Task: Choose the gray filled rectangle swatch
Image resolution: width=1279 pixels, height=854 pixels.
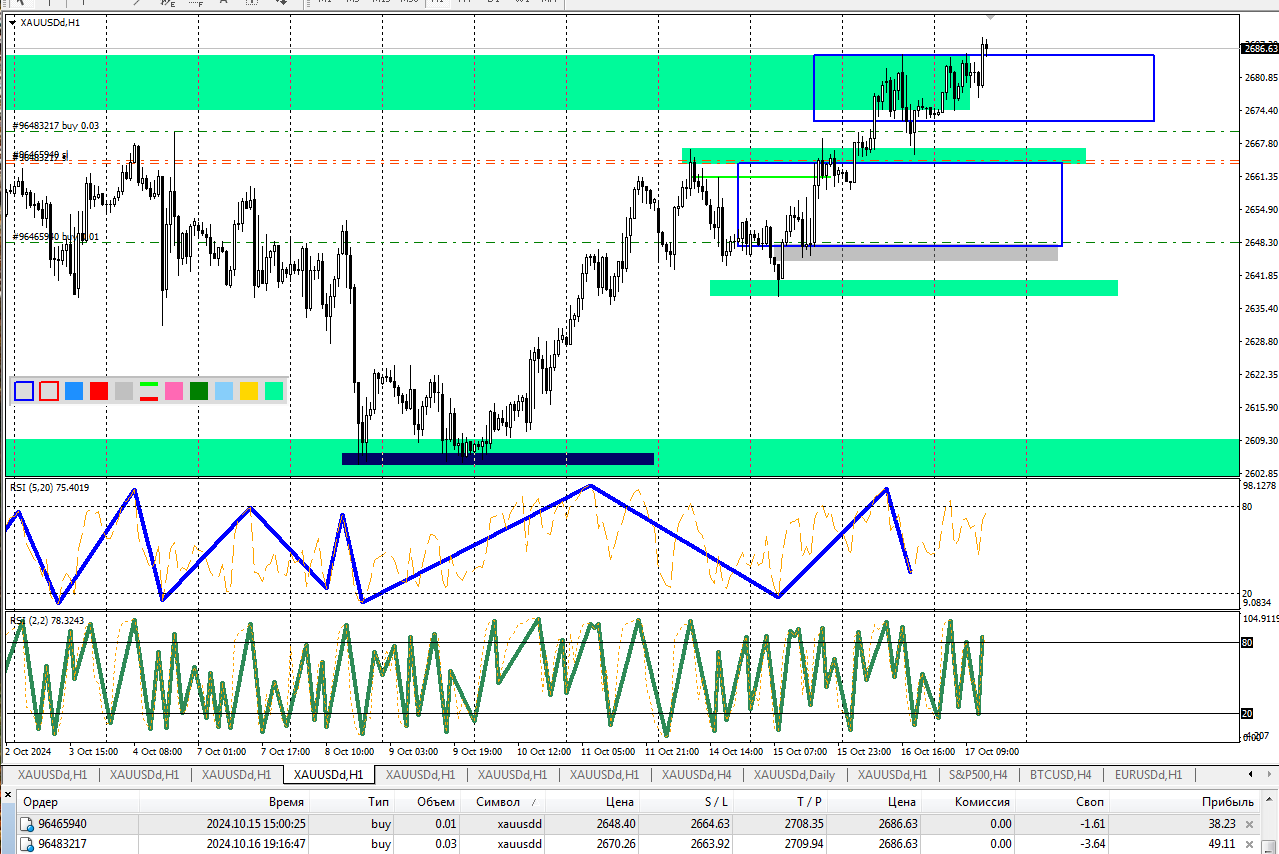Action: (124, 391)
